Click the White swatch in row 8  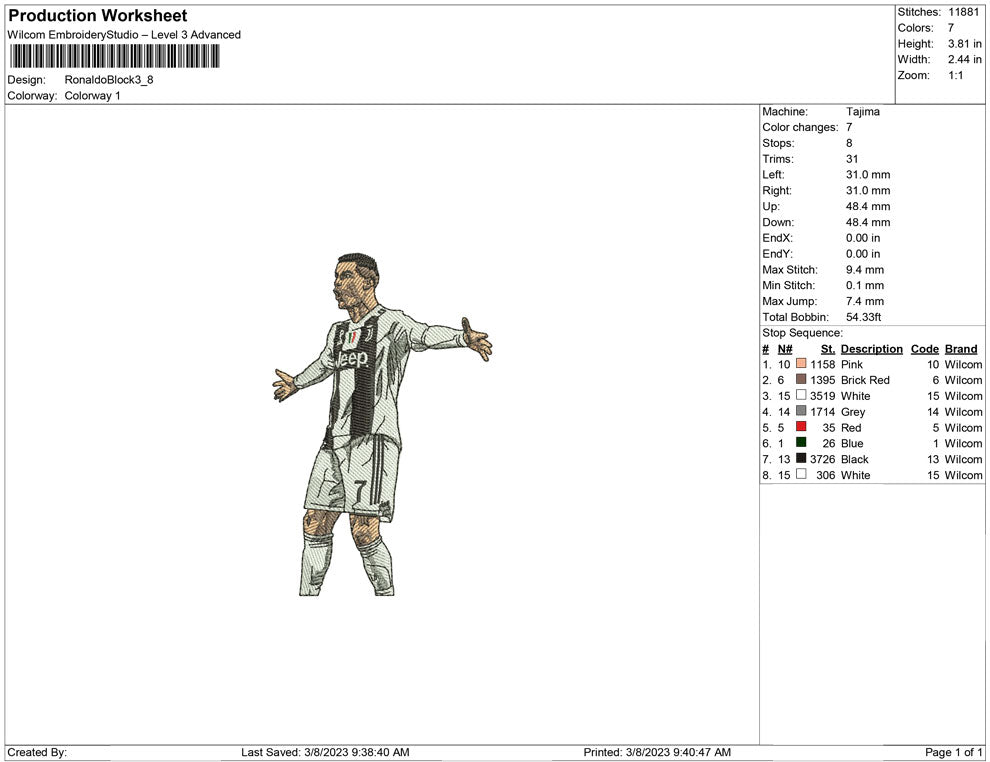[x=801, y=474]
